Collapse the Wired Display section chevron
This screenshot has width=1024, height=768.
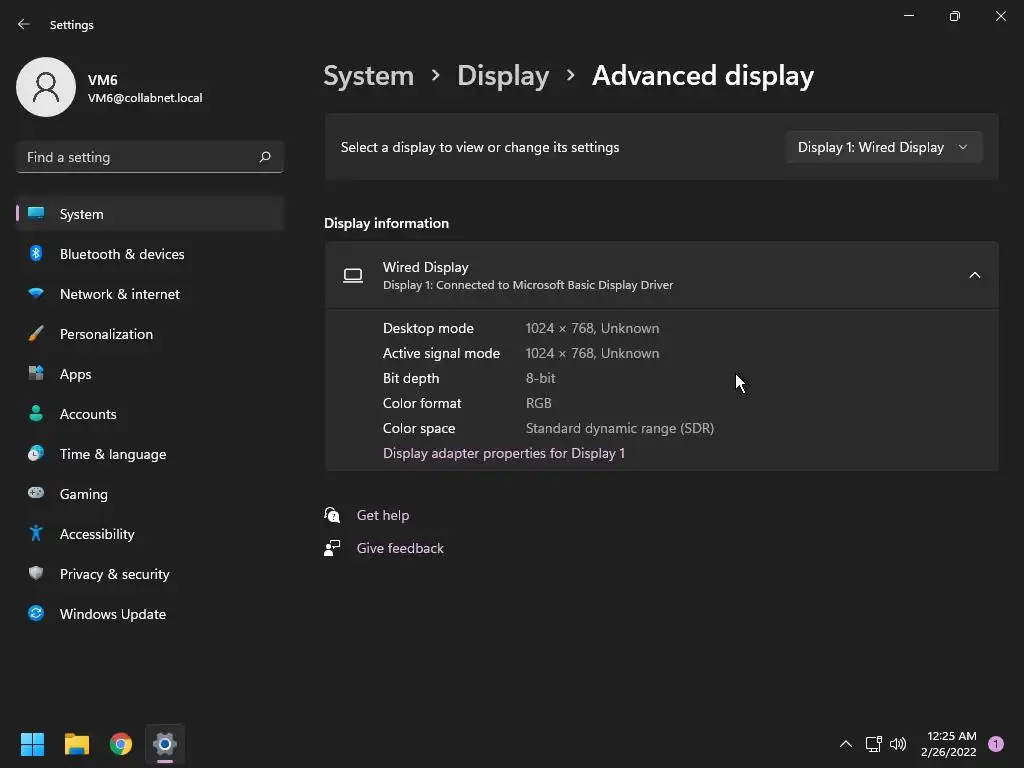coord(974,275)
